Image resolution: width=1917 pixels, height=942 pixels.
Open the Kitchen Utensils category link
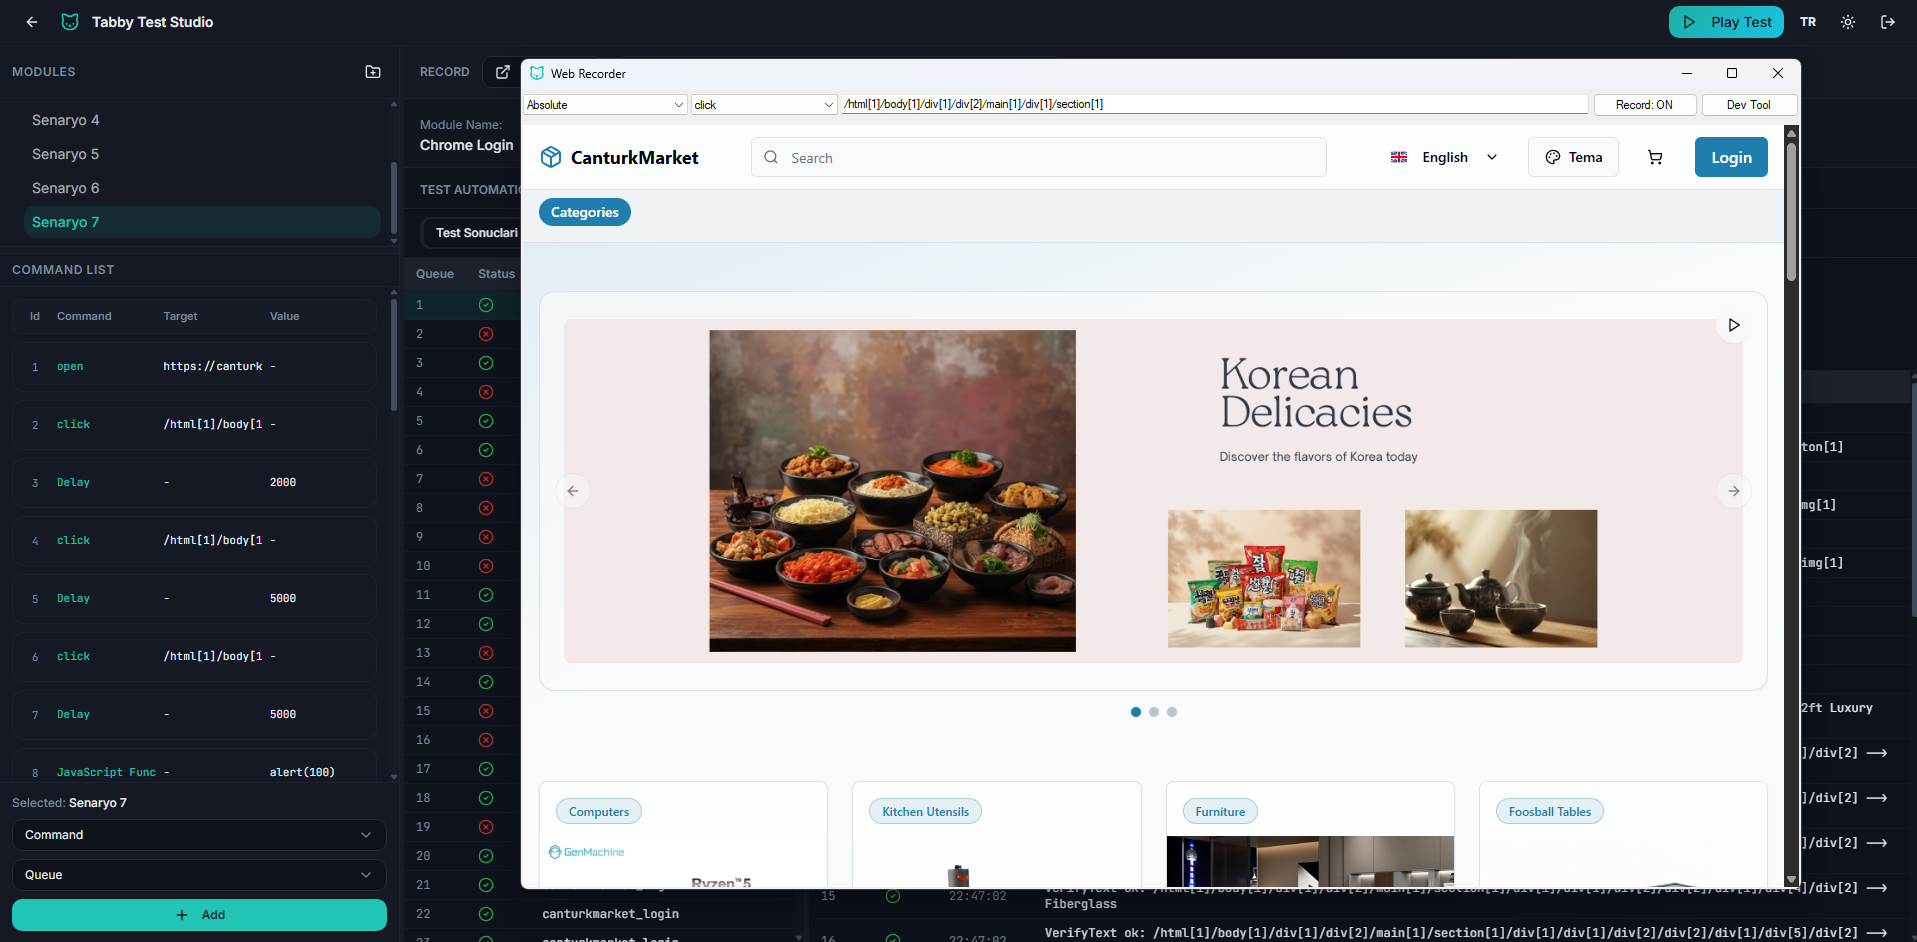click(x=925, y=812)
